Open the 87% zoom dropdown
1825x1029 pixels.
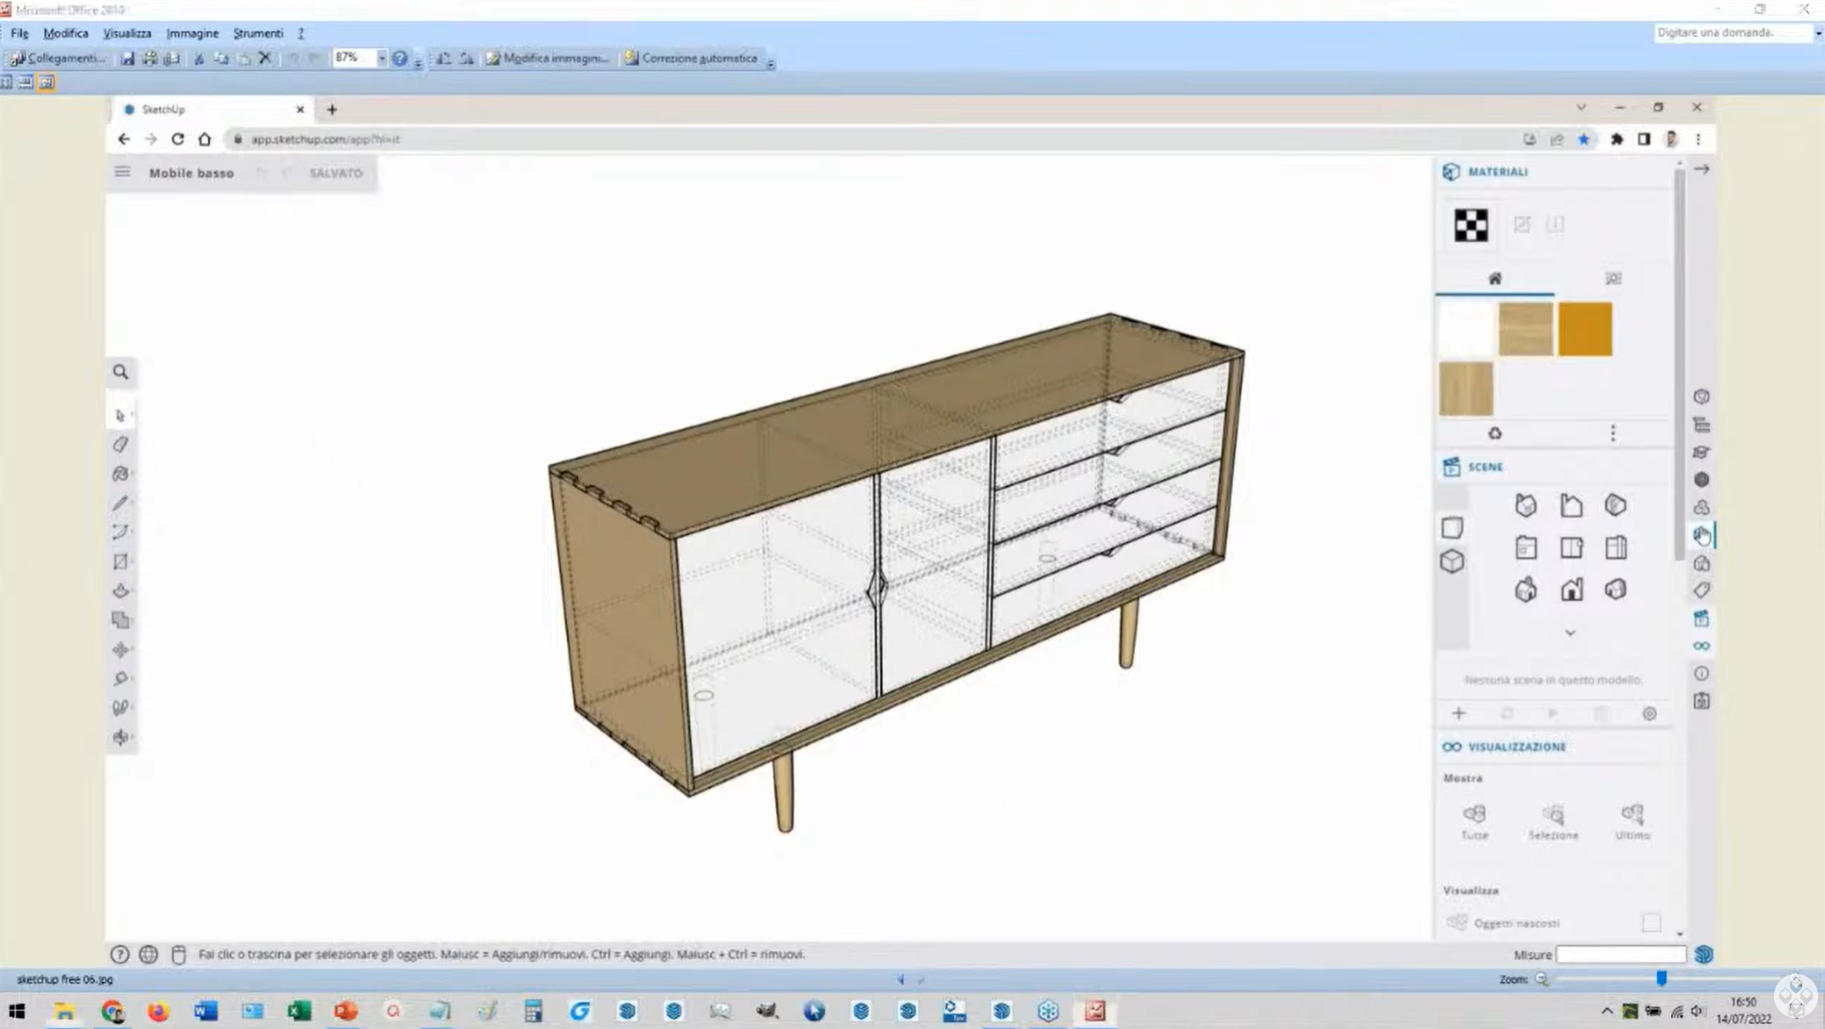pos(381,58)
